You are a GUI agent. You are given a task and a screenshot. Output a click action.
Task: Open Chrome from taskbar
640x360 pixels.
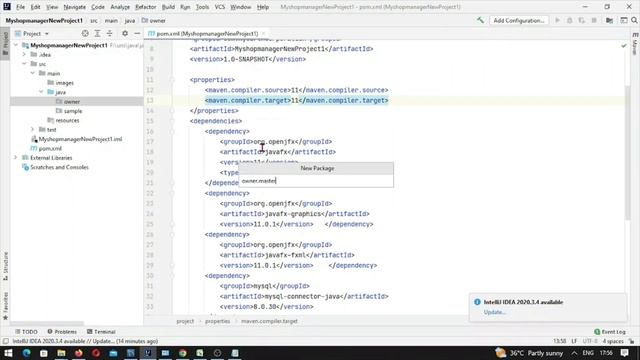point(182,353)
